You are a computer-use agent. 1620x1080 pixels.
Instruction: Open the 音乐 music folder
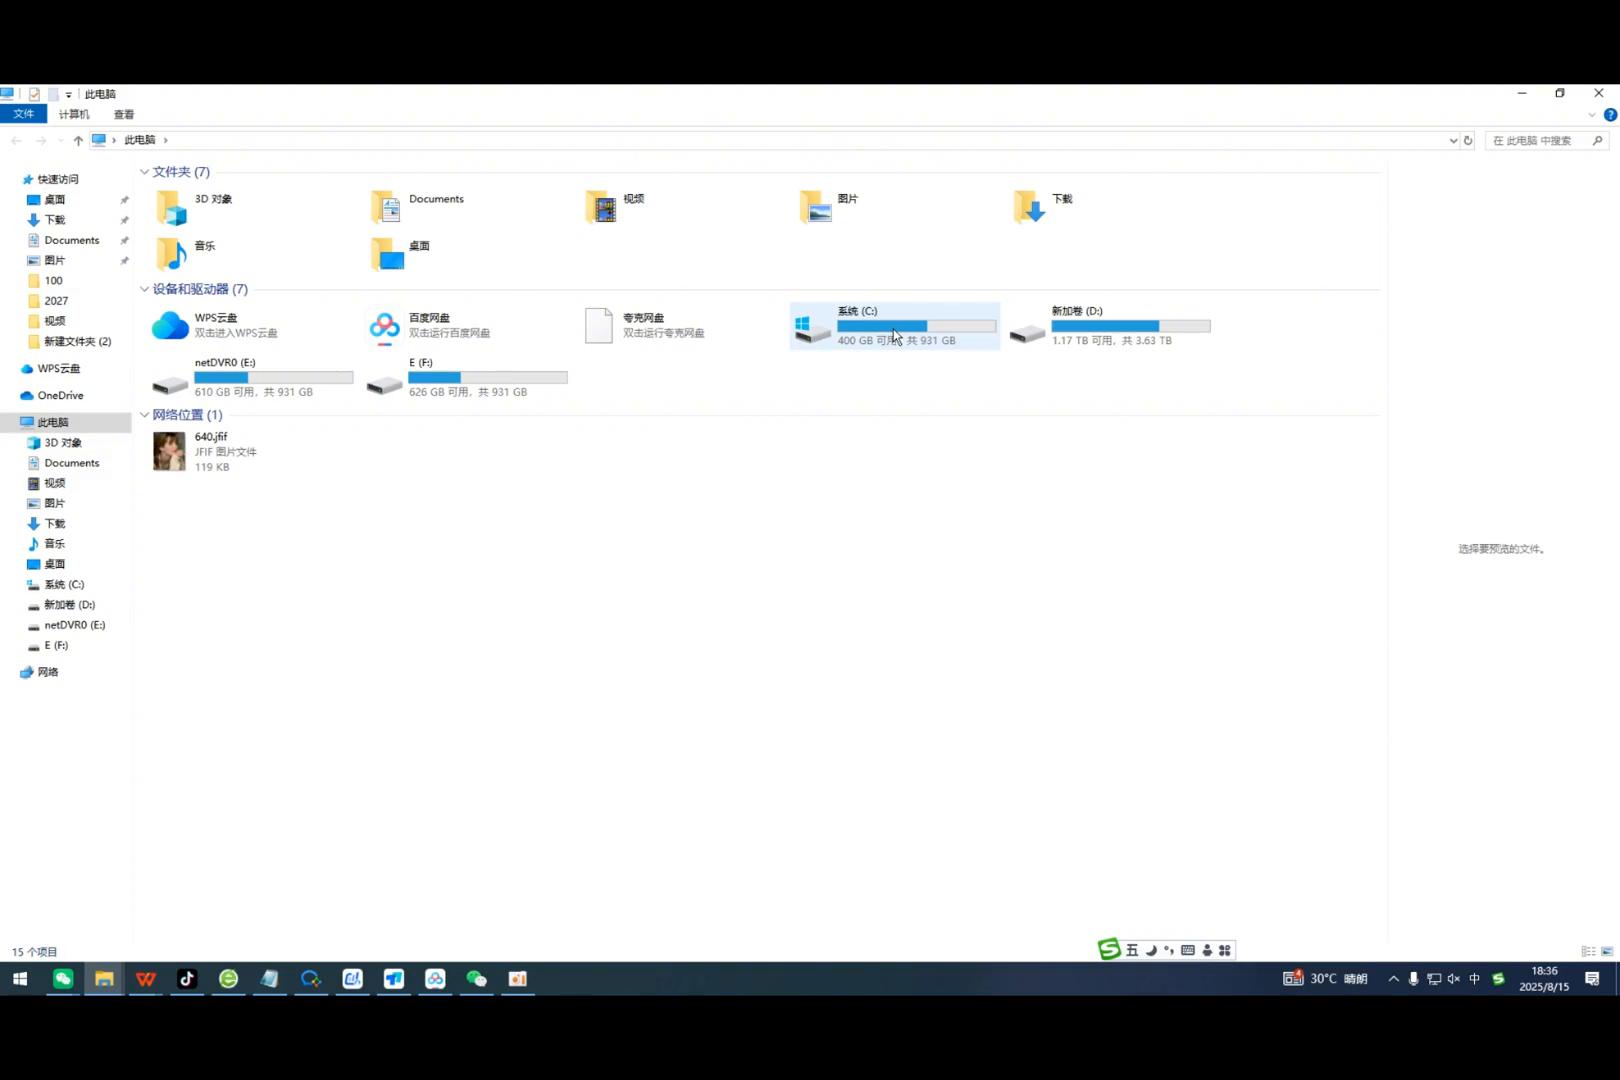tap(170, 254)
